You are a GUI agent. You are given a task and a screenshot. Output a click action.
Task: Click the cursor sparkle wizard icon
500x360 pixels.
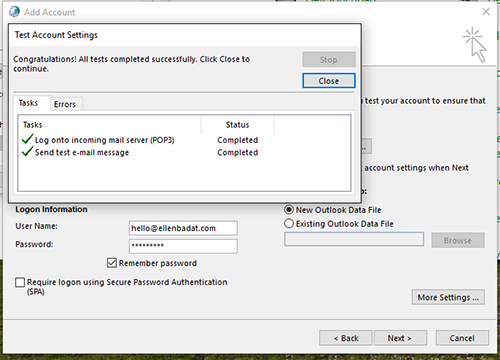pos(475,45)
